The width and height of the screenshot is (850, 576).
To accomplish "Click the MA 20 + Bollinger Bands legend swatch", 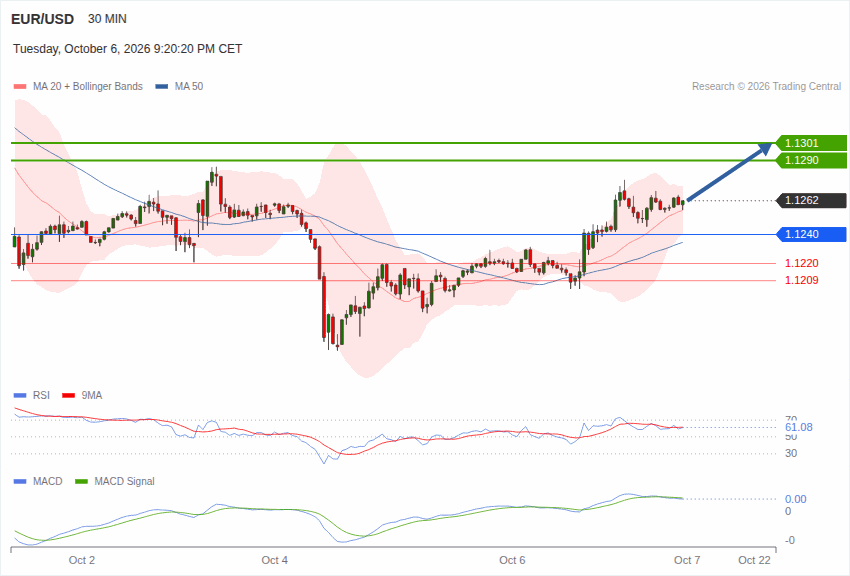I will [20, 86].
